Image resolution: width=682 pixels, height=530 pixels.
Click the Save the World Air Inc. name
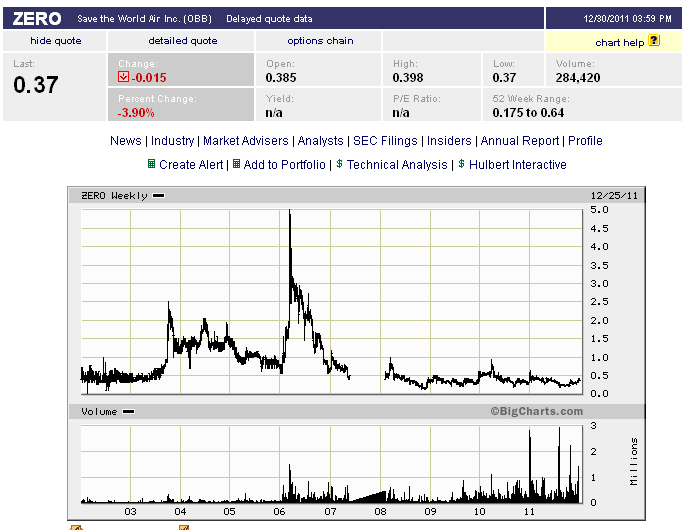click(144, 19)
